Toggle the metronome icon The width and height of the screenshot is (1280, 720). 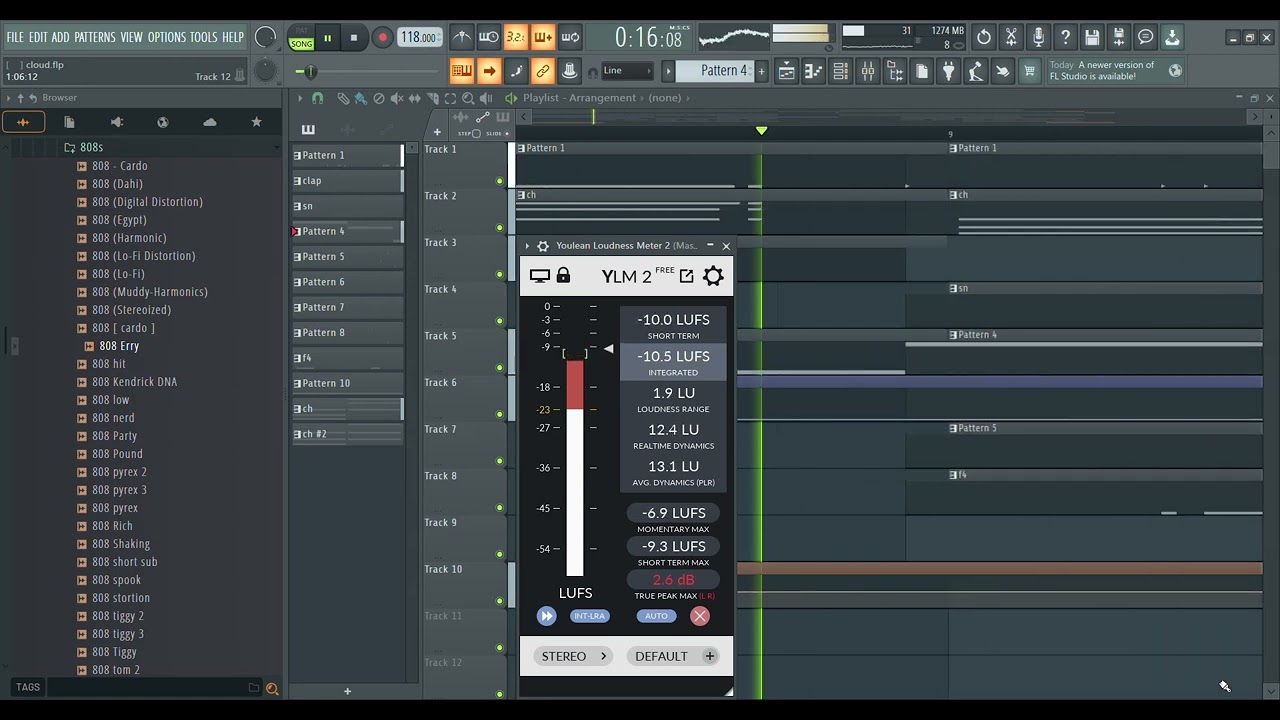coord(461,37)
